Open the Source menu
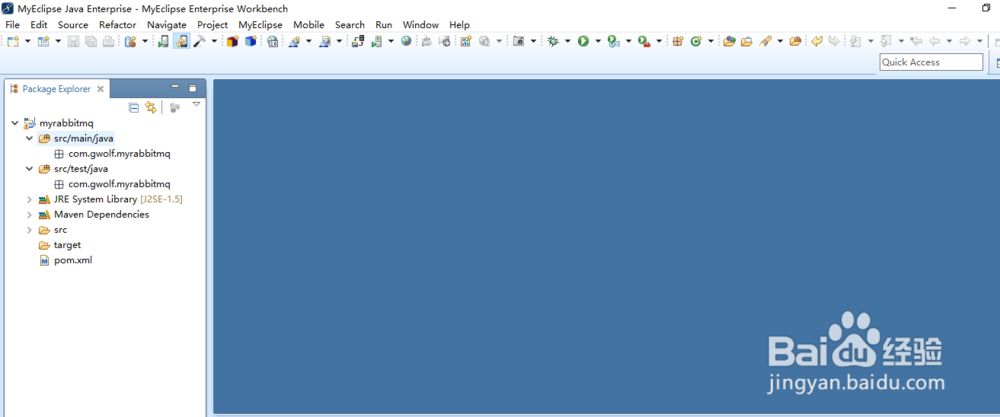Viewport: 1000px width, 417px height. (73, 25)
